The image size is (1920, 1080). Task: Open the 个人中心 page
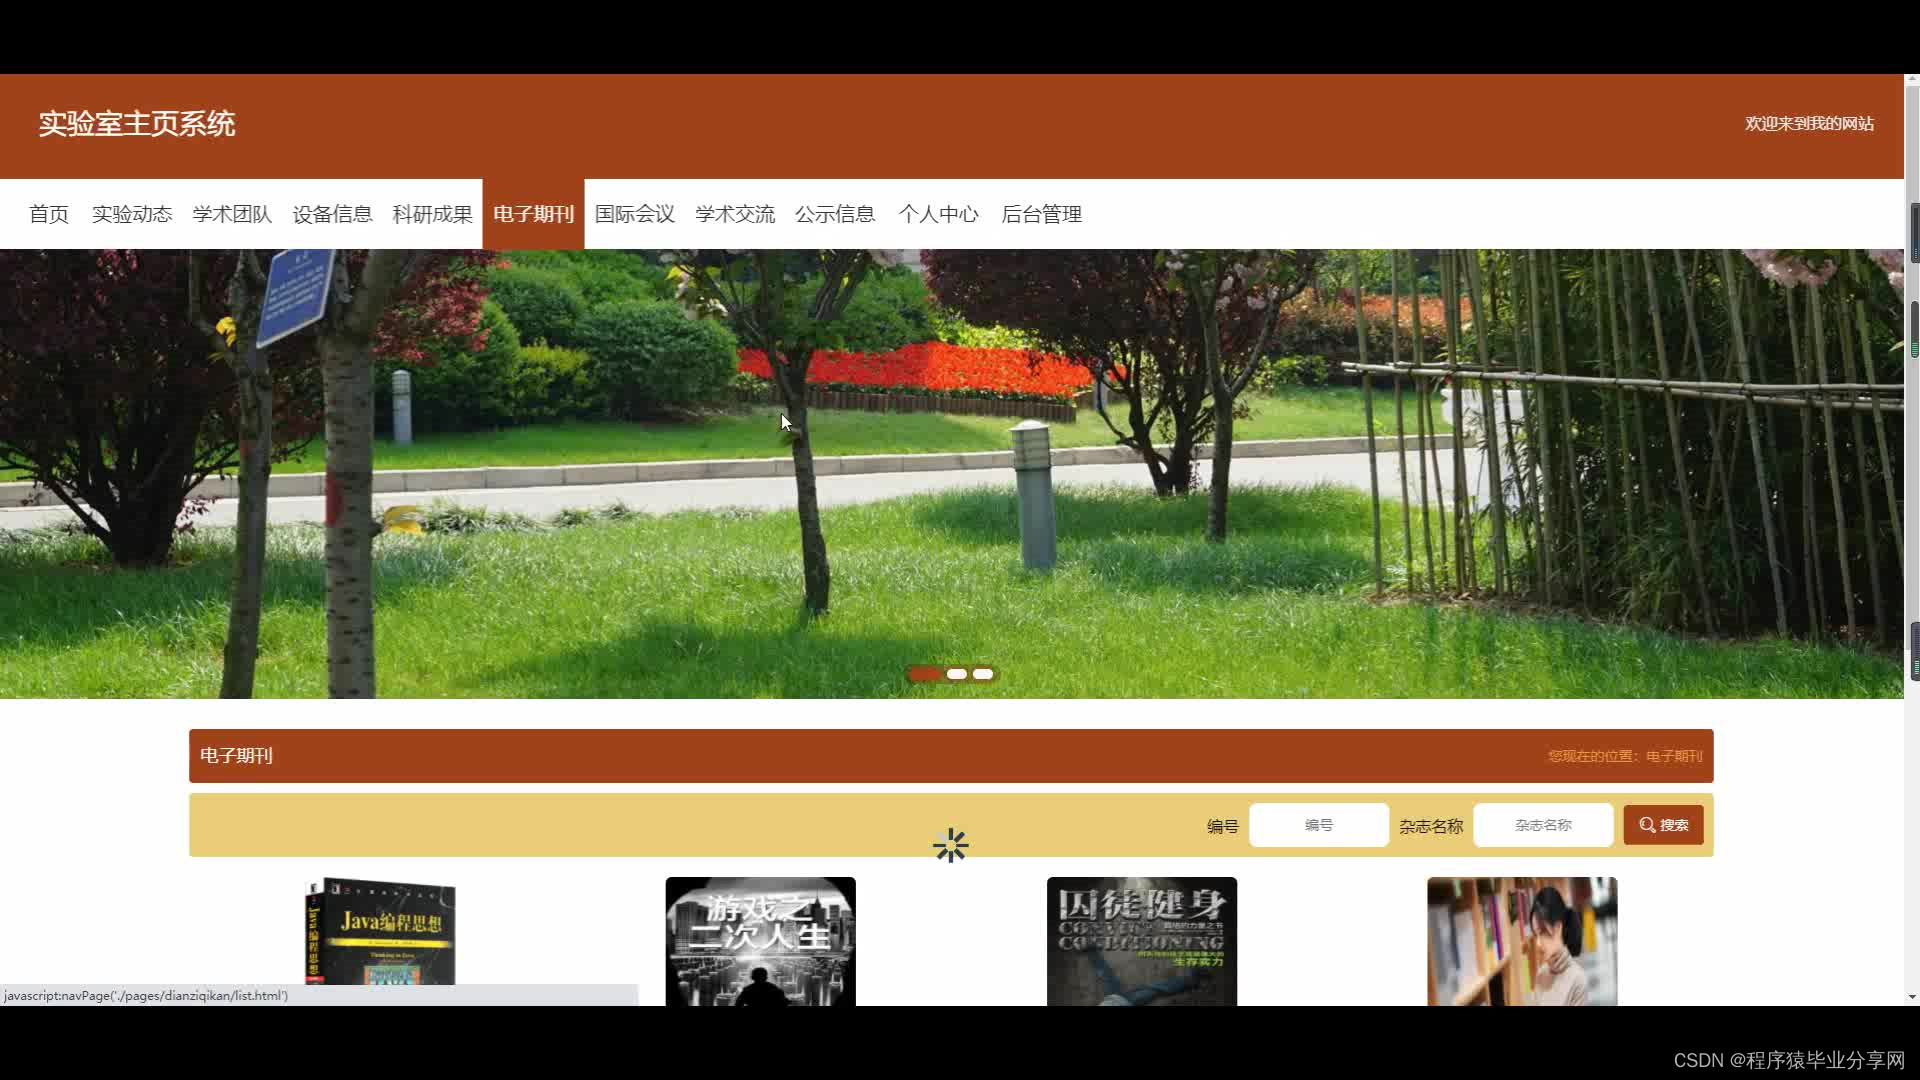tap(938, 214)
